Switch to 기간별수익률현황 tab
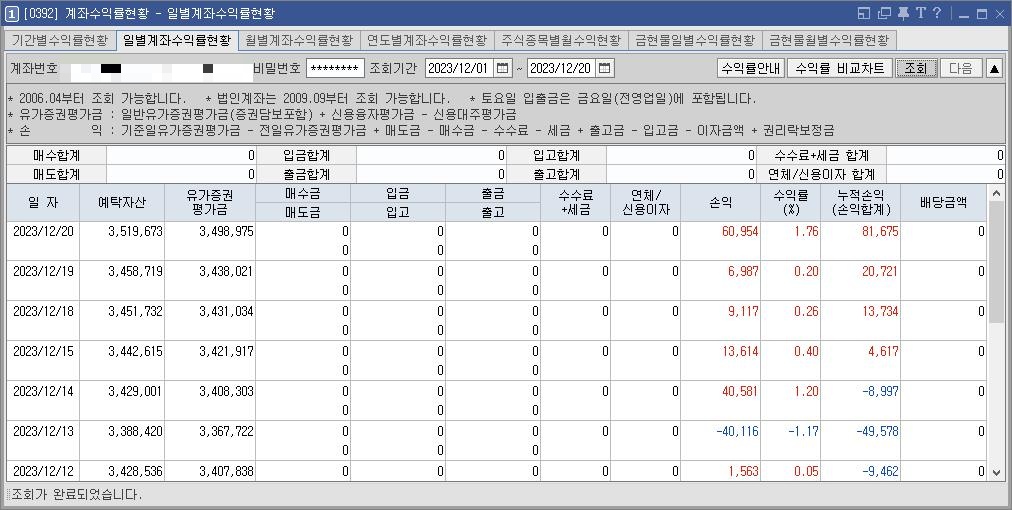 [60, 39]
